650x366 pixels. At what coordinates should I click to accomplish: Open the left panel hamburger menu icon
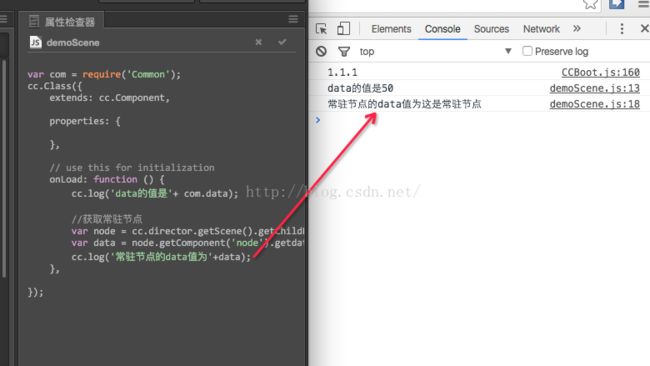tap(3, 19)
